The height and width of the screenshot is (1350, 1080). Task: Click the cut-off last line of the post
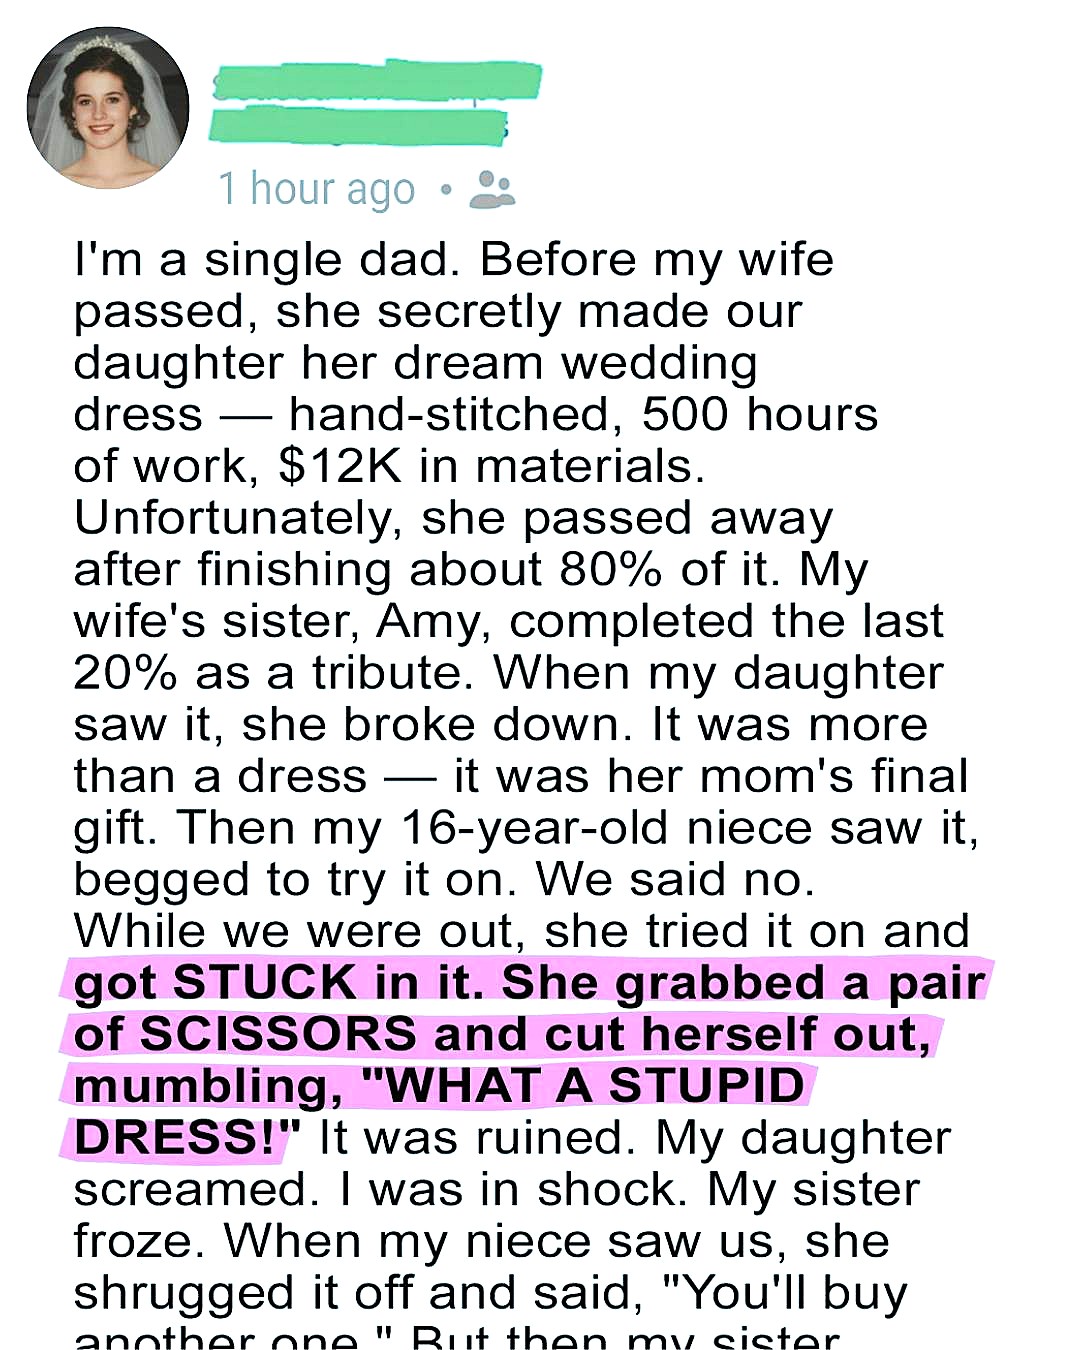[456, 1338]
